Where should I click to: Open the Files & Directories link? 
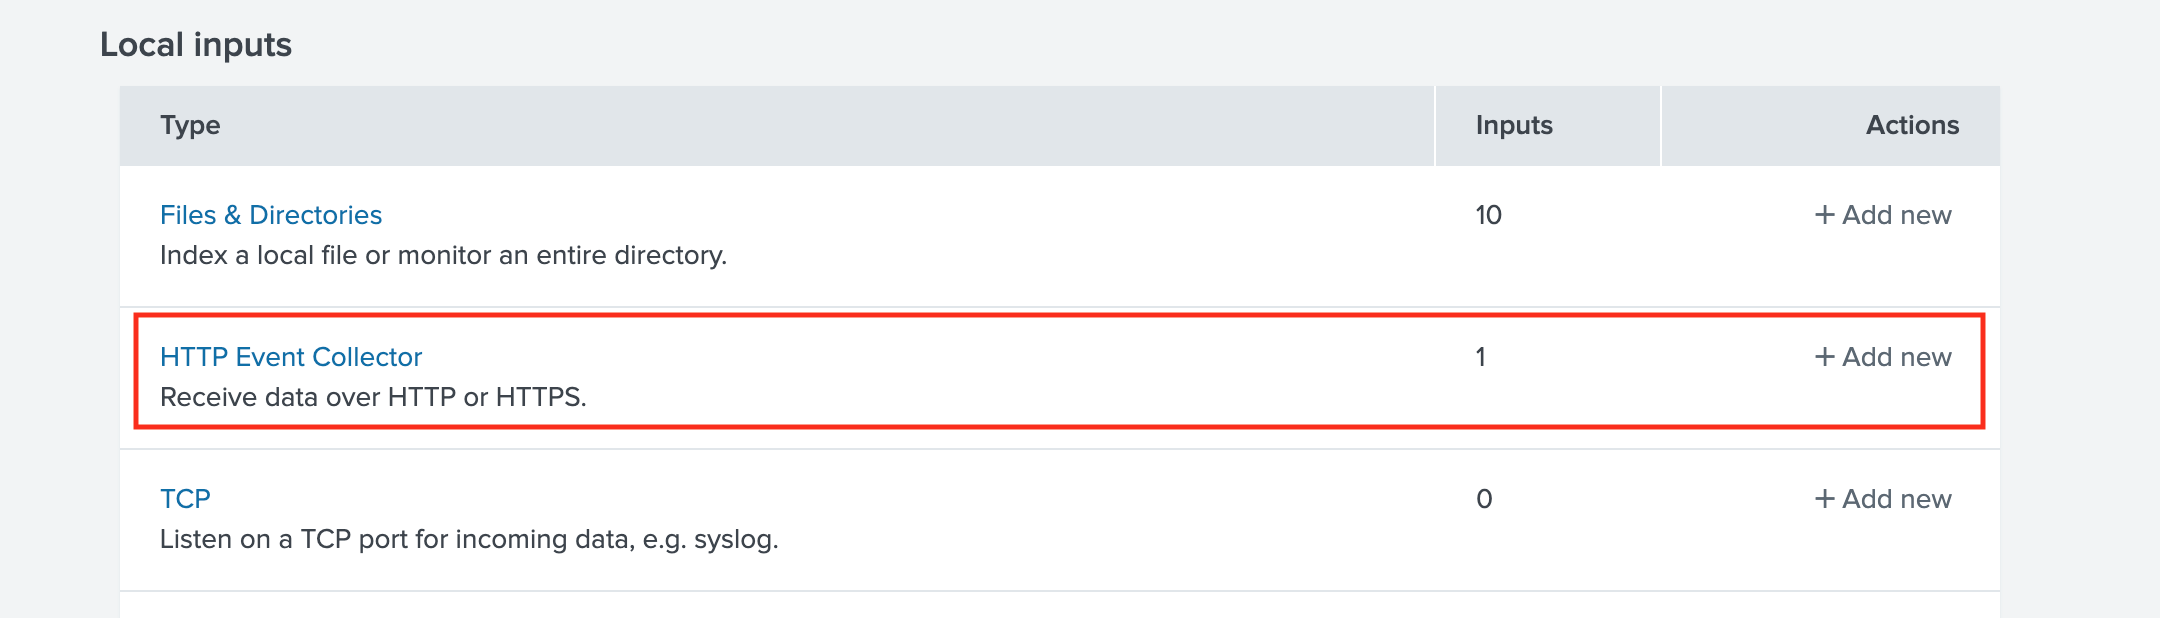pos(270,215)
